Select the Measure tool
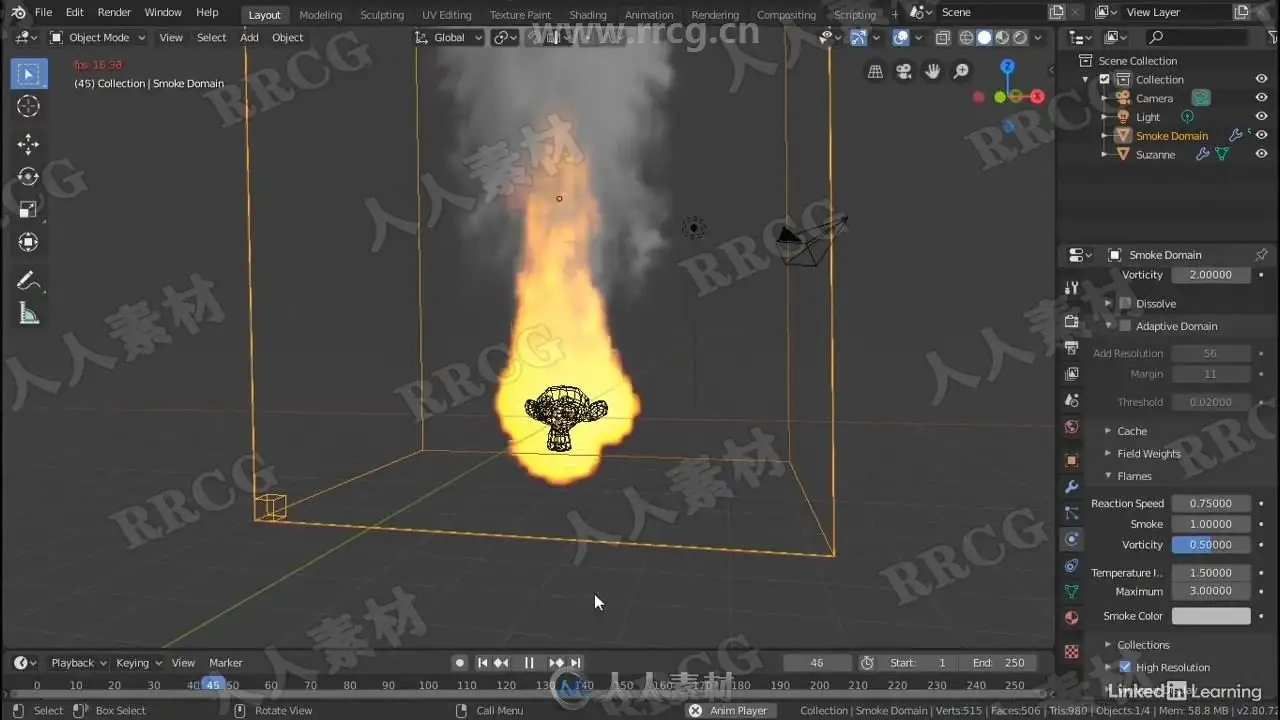This screenshot has height=720, width=1280. click(29, 314)
